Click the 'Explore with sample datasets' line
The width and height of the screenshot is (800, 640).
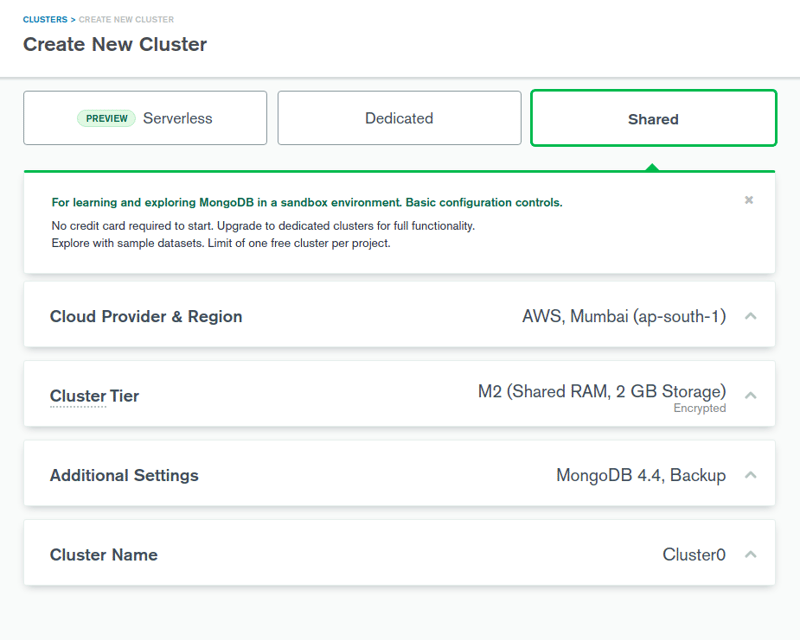point(221,243)
